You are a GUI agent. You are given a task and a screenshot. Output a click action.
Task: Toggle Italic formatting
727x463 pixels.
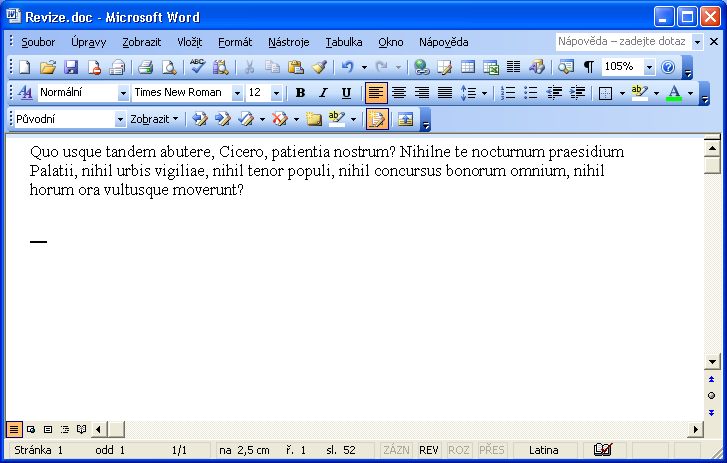tap(323, 93)
